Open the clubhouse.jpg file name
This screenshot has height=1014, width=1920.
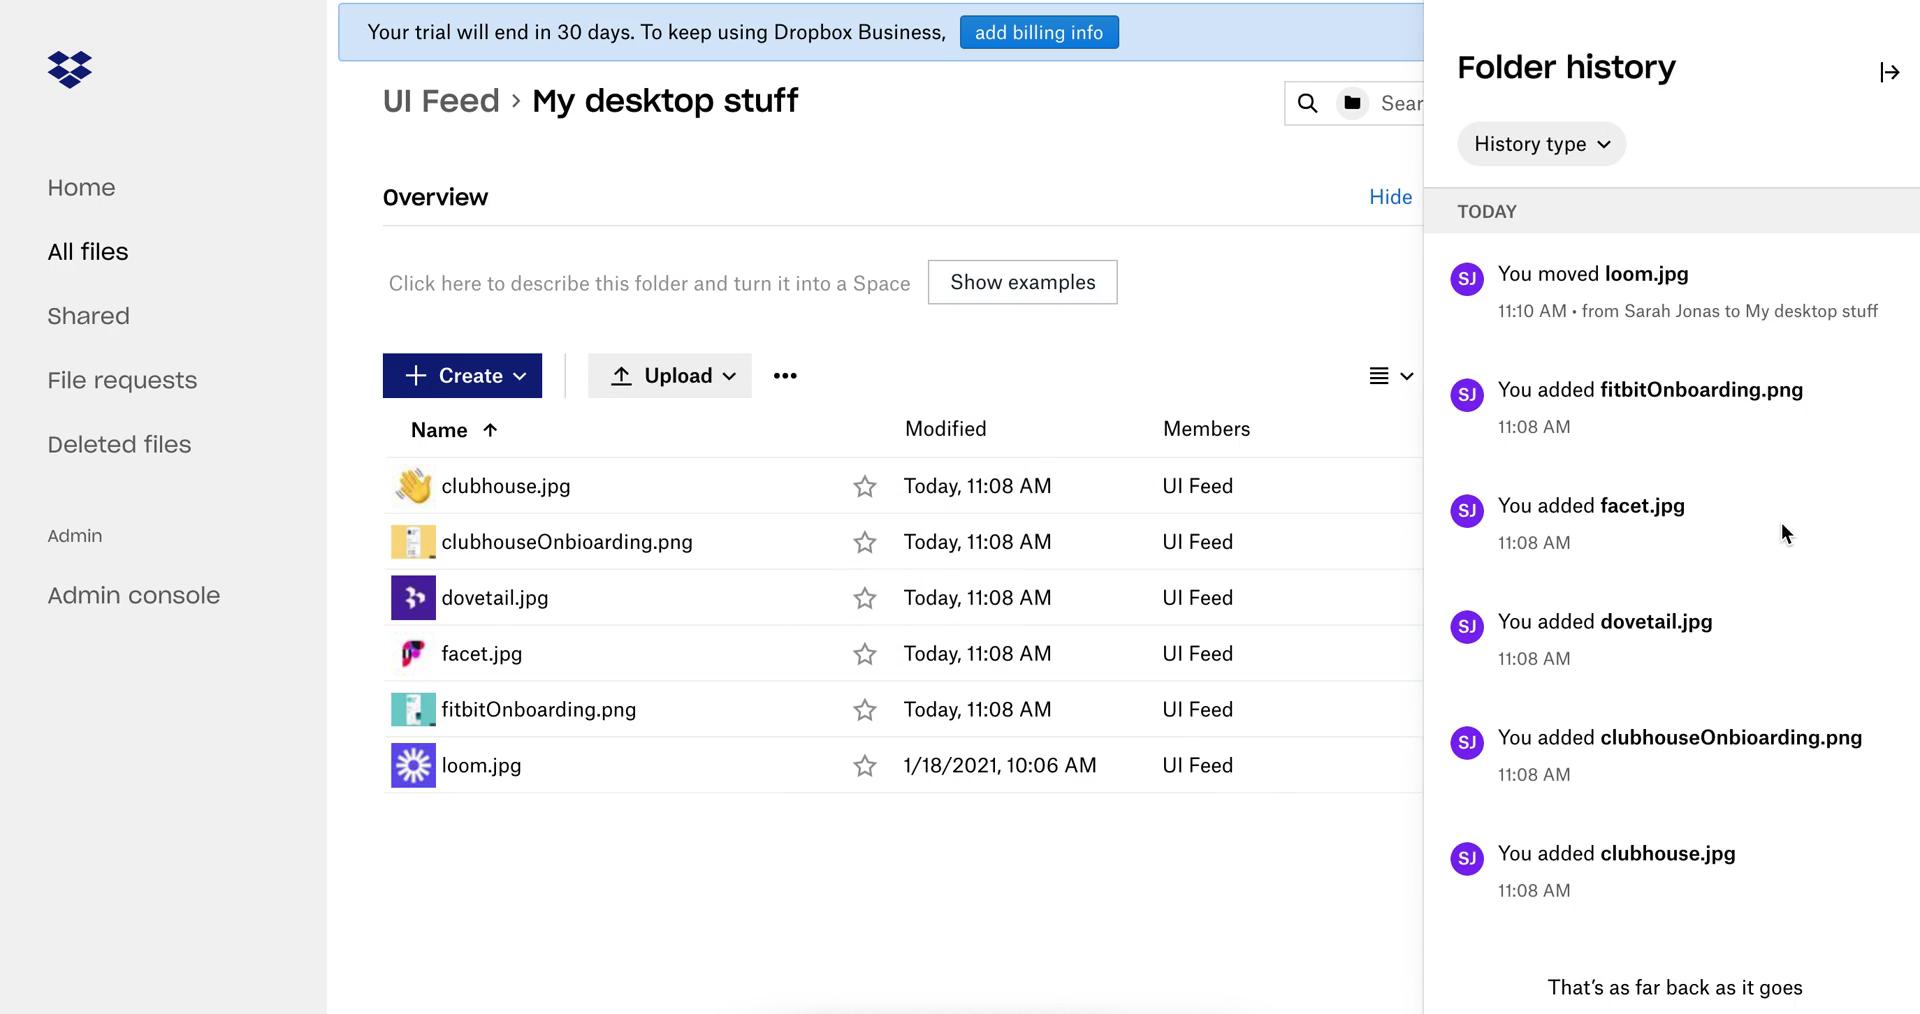coord(506,486)
